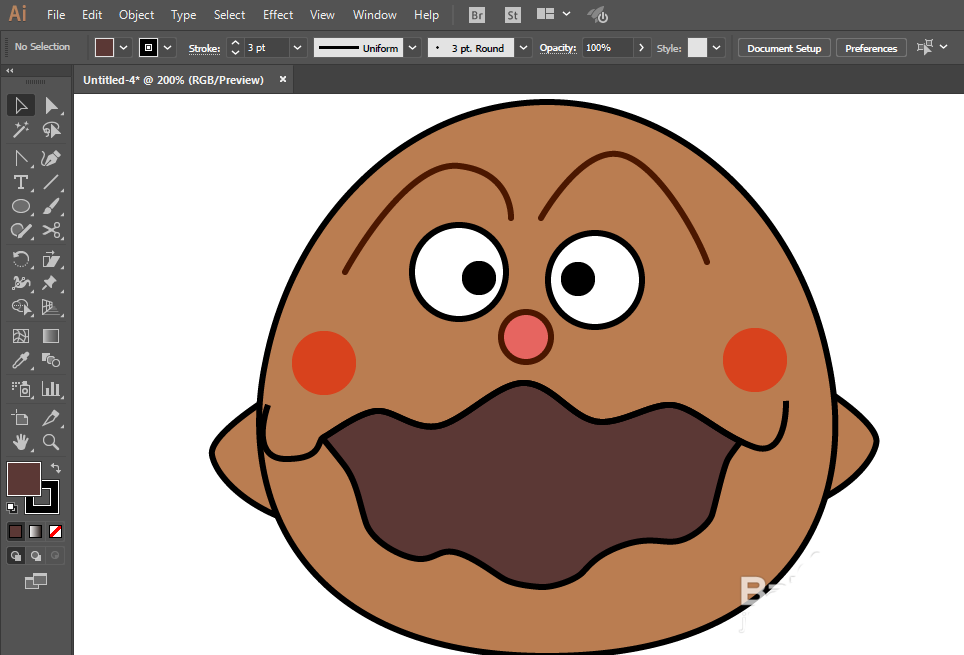Open the Object menu
This screenshot has width=964, height=655.
point(136,15)
